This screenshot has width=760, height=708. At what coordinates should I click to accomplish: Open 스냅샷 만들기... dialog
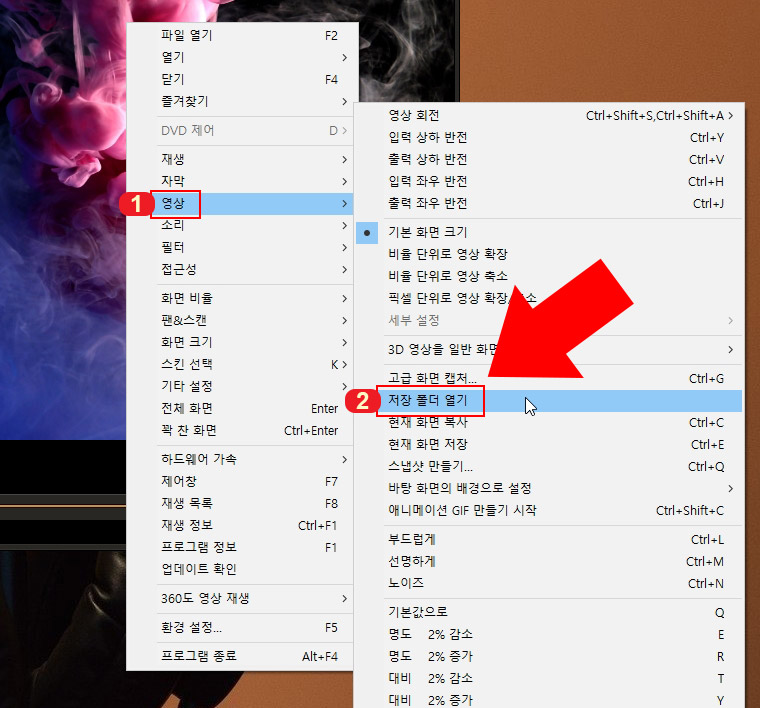click(549, 467)
